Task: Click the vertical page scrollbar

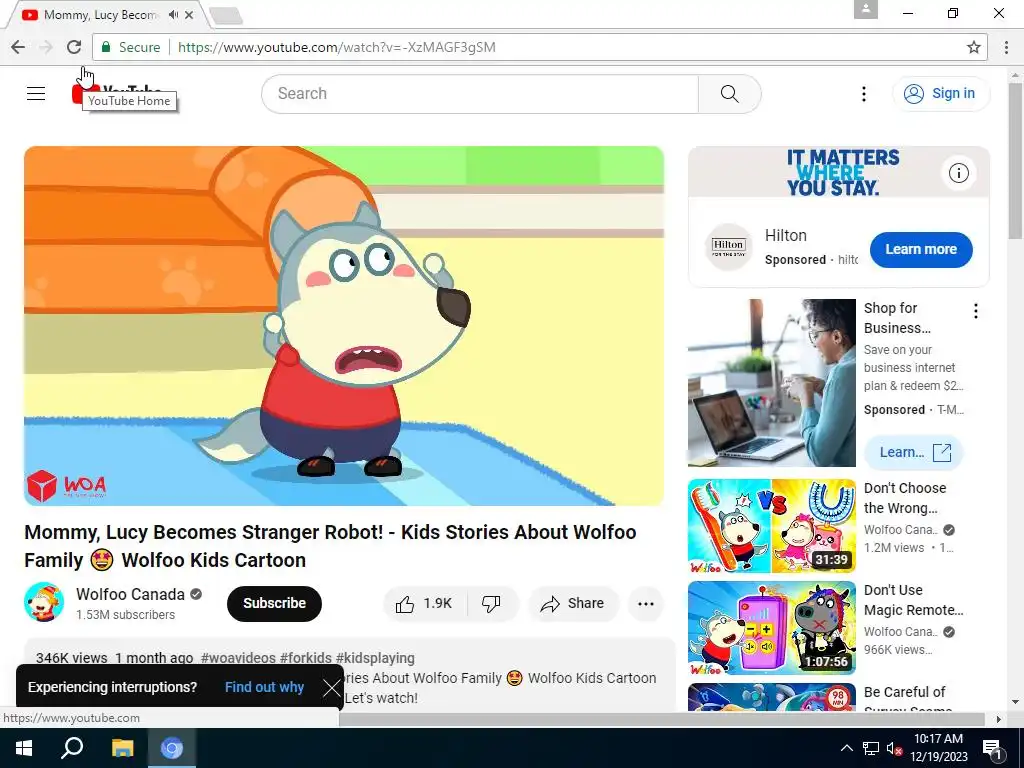Action: tap(1015, 160)
